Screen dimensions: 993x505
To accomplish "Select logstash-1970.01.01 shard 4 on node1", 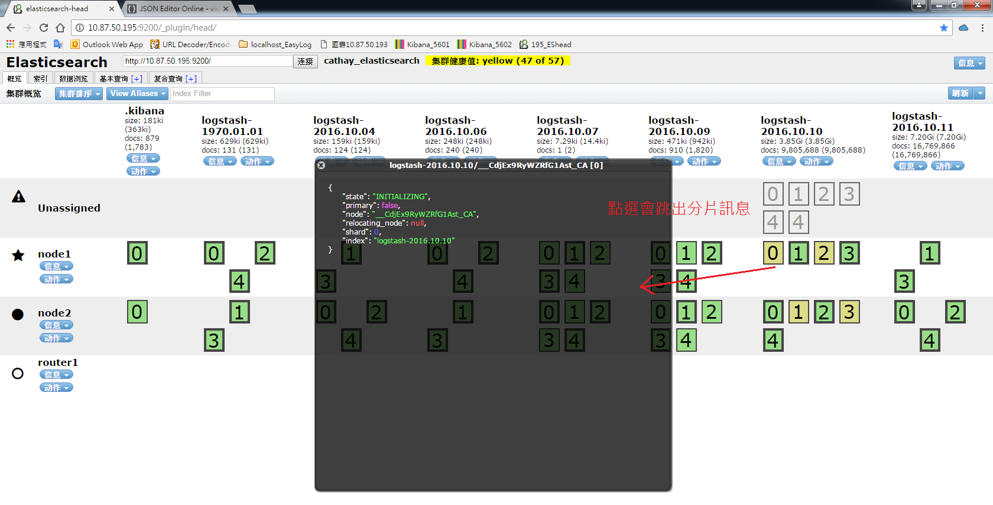I will coord(239,281).
